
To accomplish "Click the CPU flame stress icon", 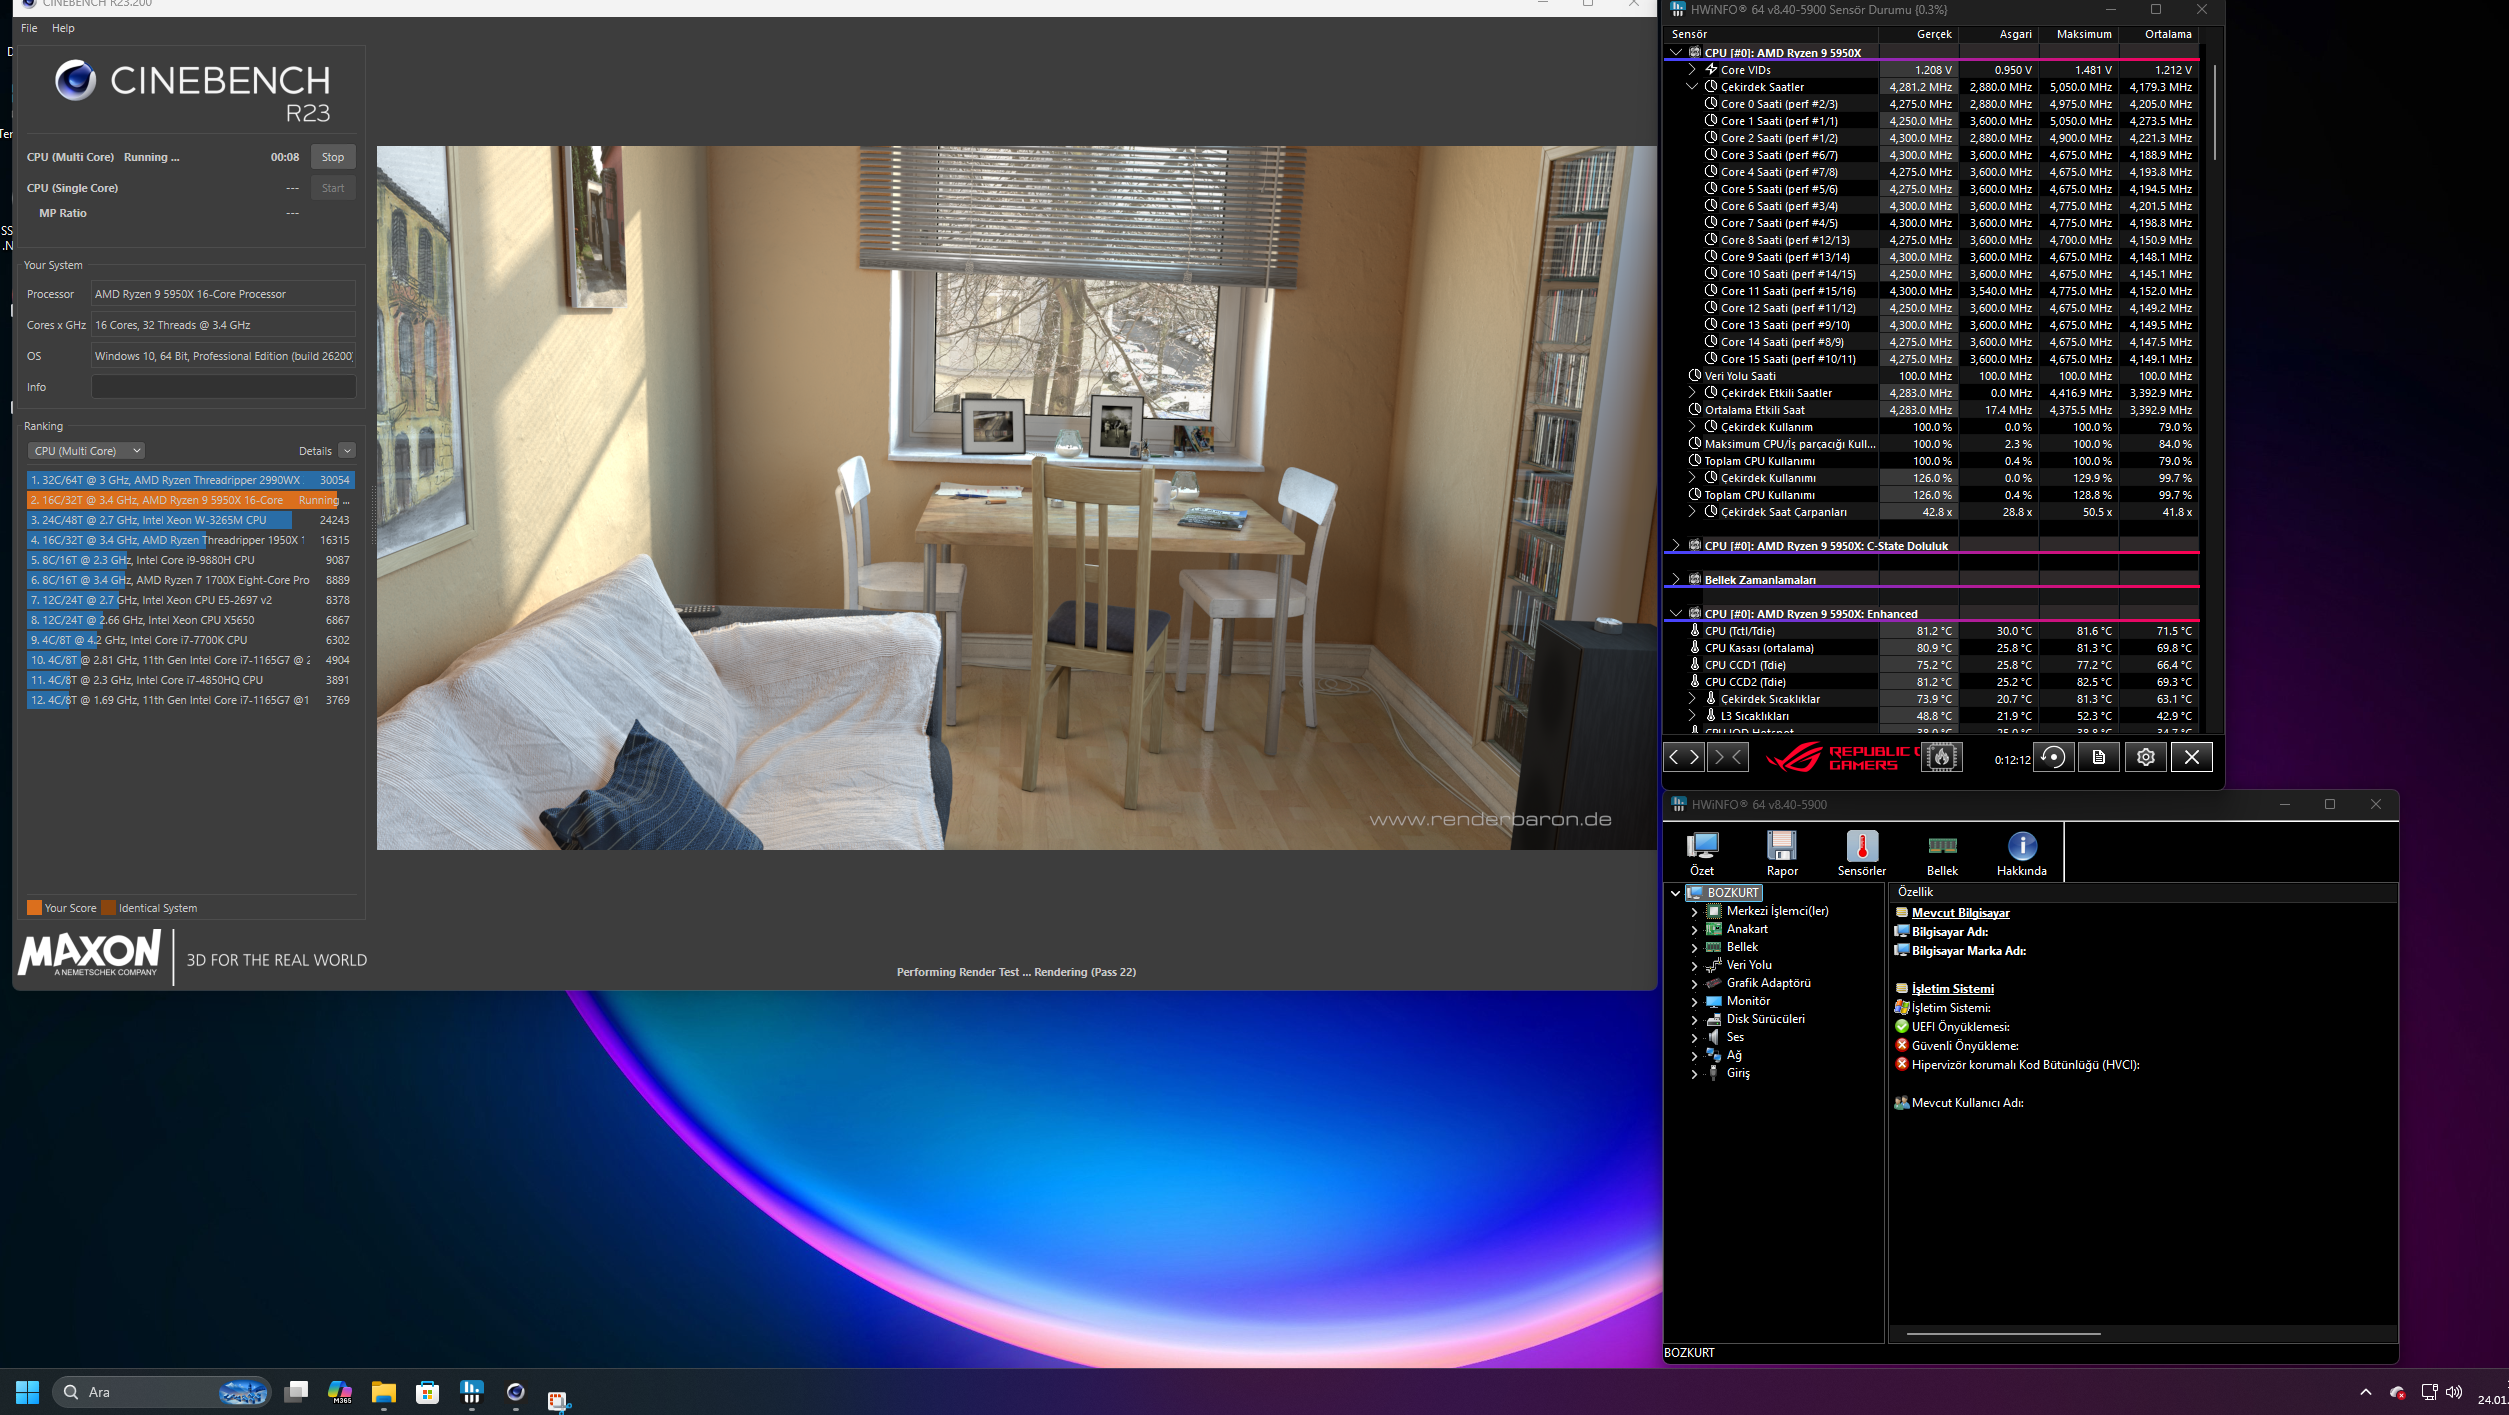I will click(1941, 757).
